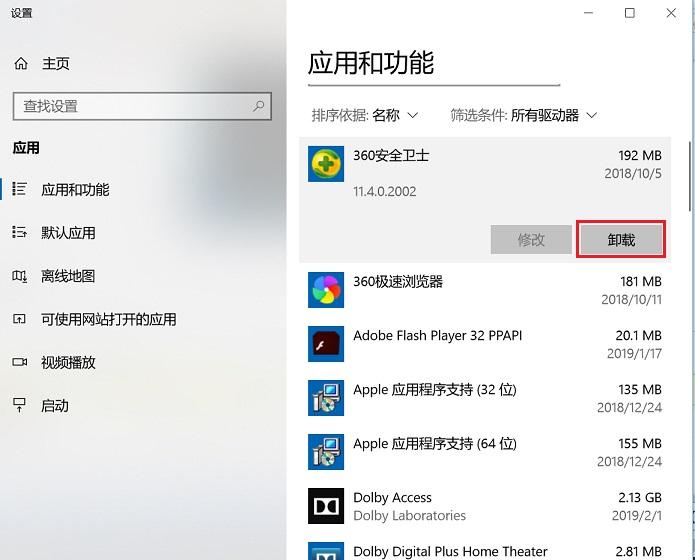
Task: Click the Home (主页) house icon
Action: [21, 63]
